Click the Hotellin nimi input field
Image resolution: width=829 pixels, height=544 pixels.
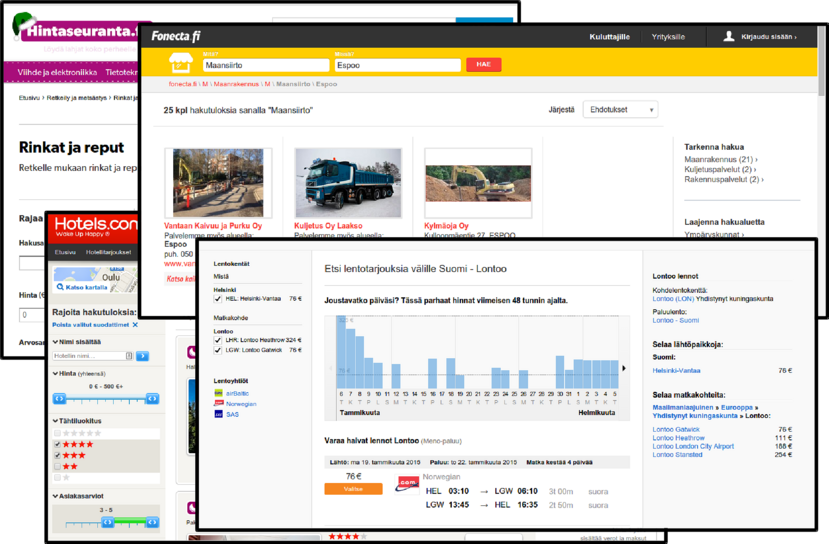point(93,356)
